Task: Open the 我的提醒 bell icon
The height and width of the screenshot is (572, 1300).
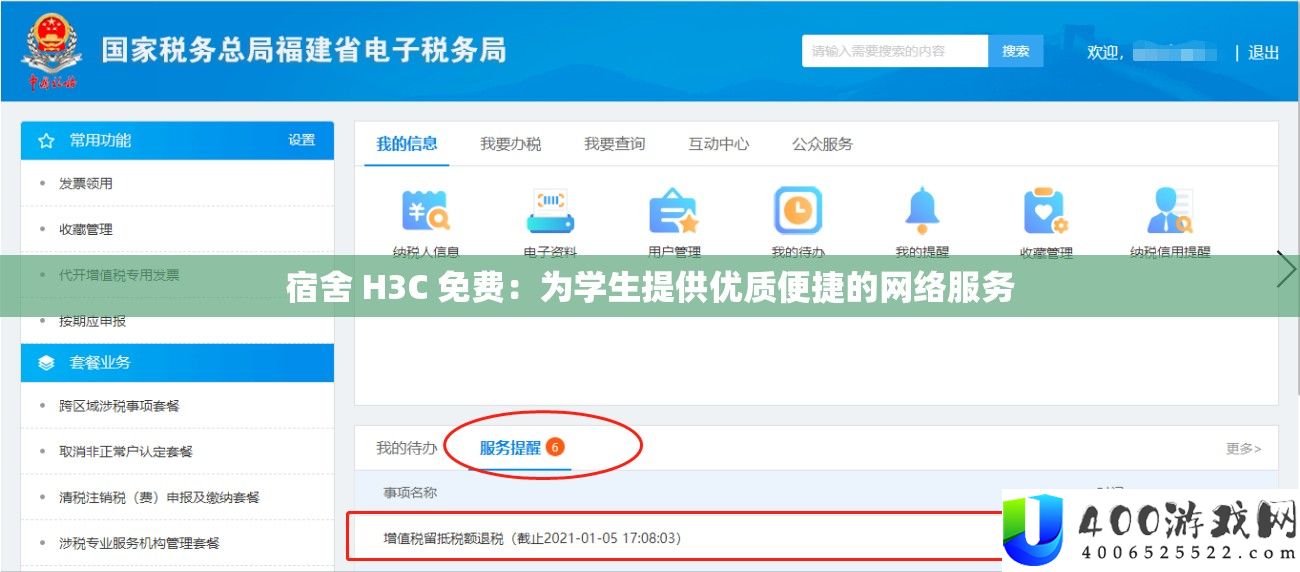Action: 922,211
